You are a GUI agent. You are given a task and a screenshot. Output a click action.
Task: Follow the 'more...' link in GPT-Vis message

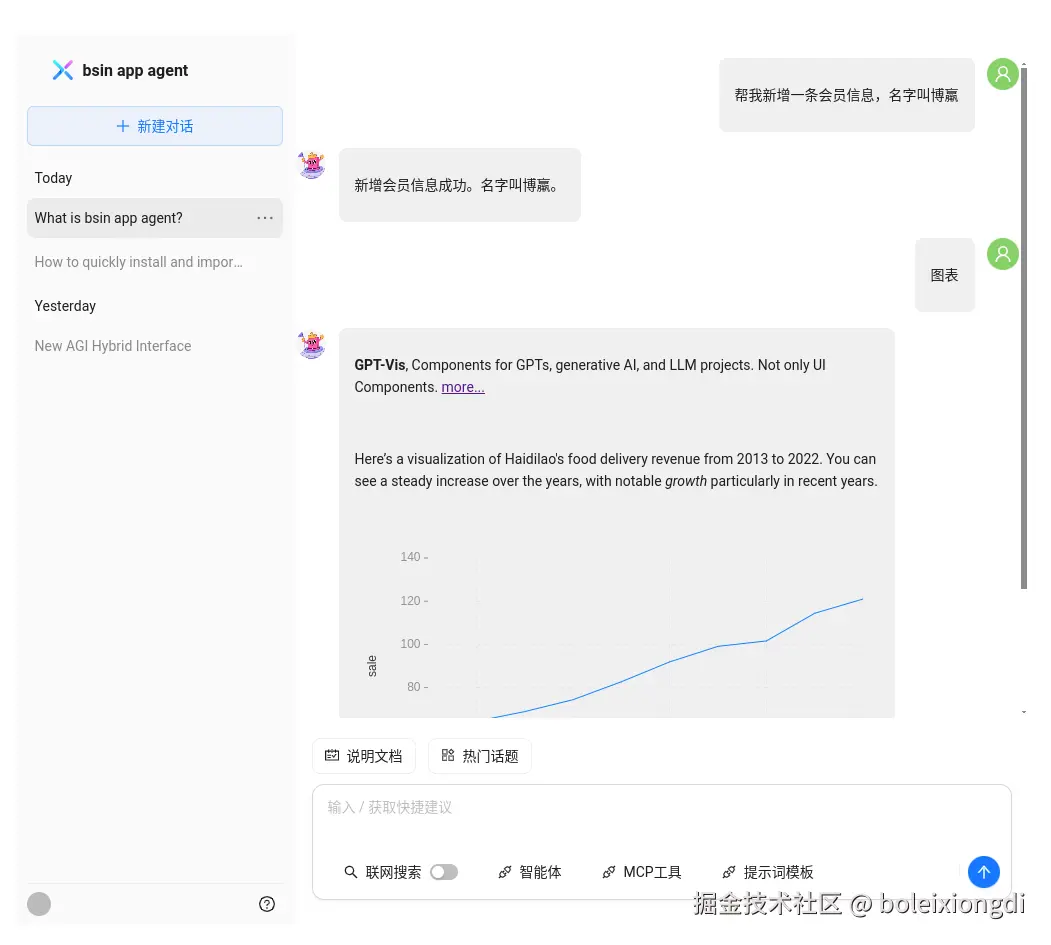(x=462, y=387)
